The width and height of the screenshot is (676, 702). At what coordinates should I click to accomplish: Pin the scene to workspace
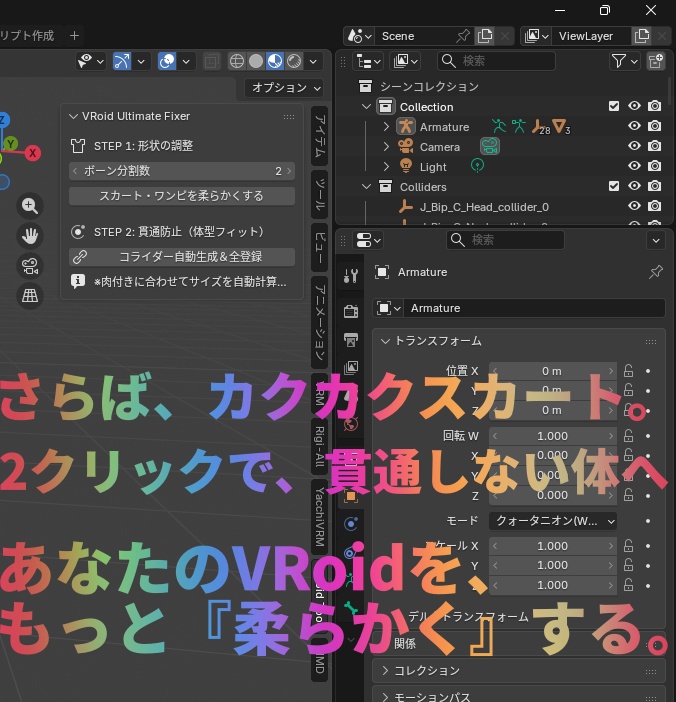click(463, 36)
